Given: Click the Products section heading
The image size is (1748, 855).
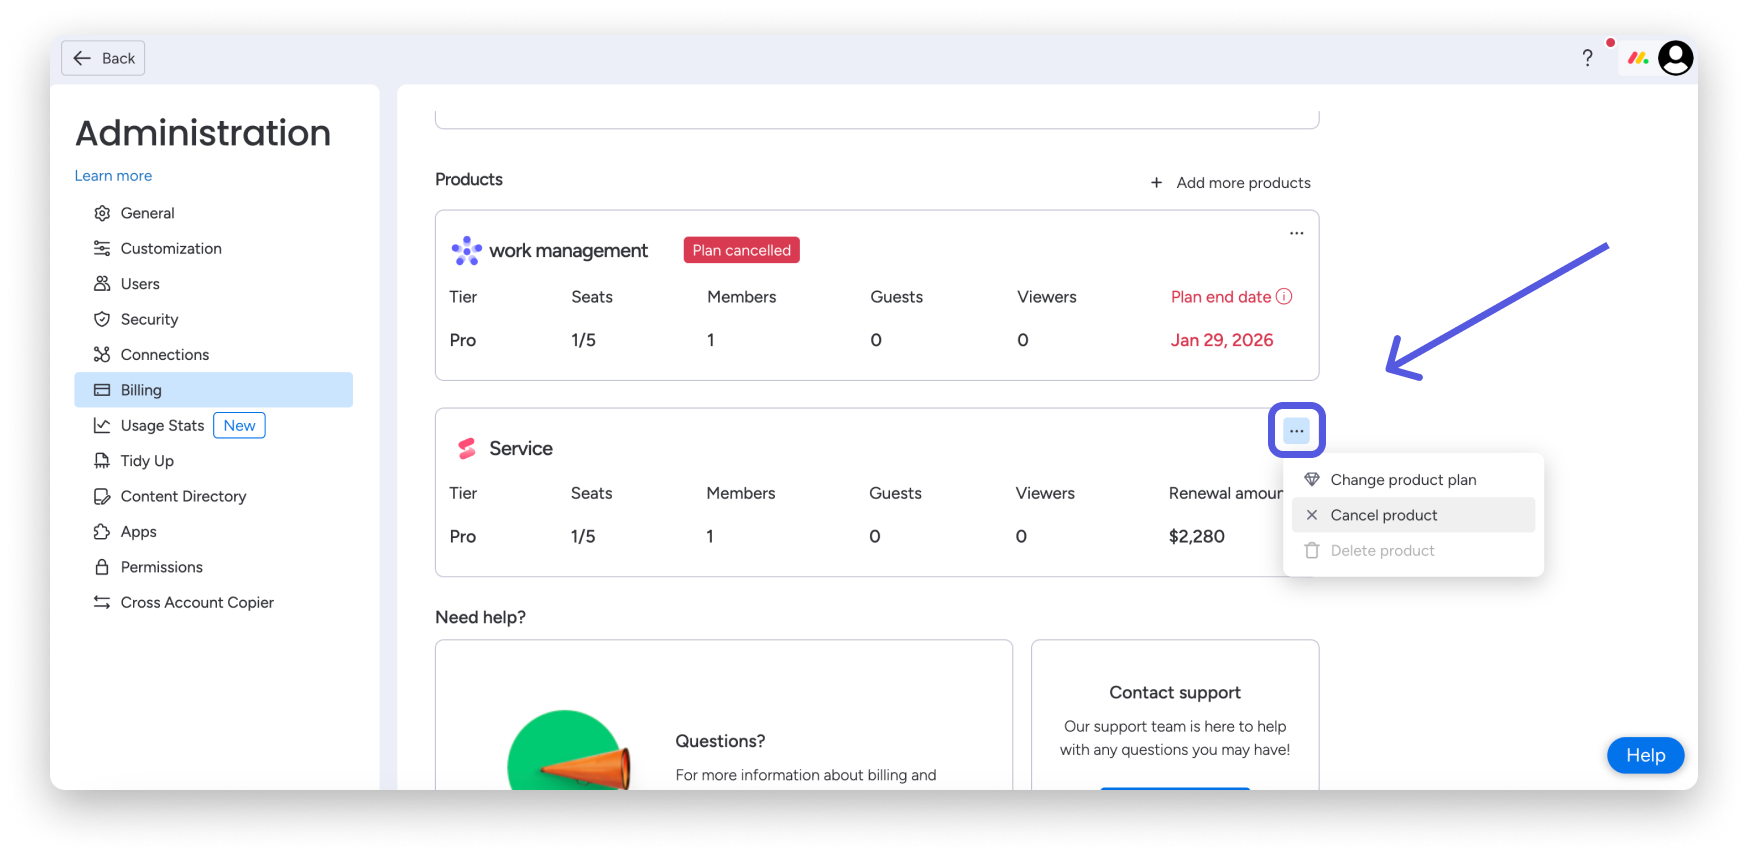Looking at the screenshot, I should pos(469,180).
